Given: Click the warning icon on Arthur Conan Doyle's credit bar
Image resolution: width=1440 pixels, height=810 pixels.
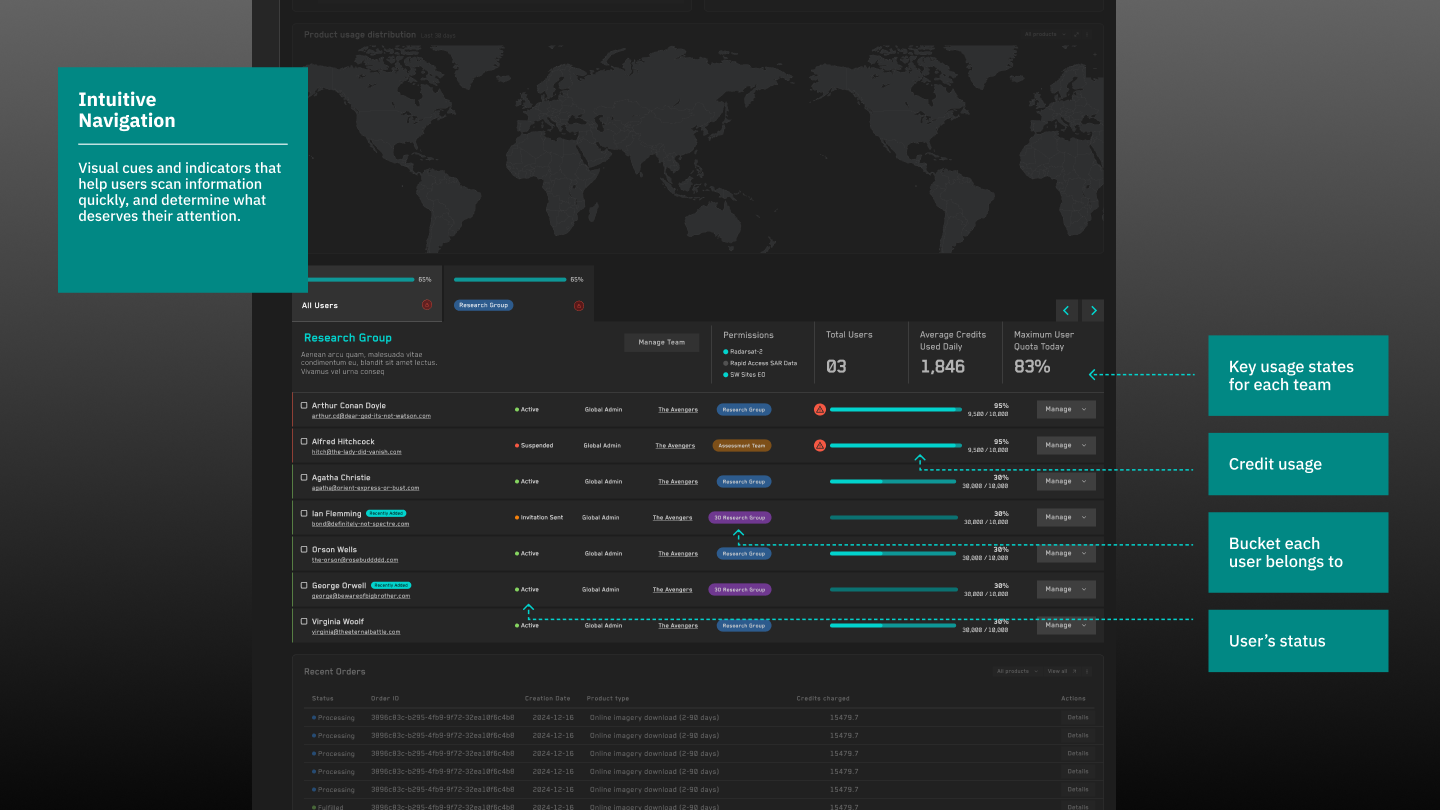Looking at the screenshot, I should click(820, 409).
